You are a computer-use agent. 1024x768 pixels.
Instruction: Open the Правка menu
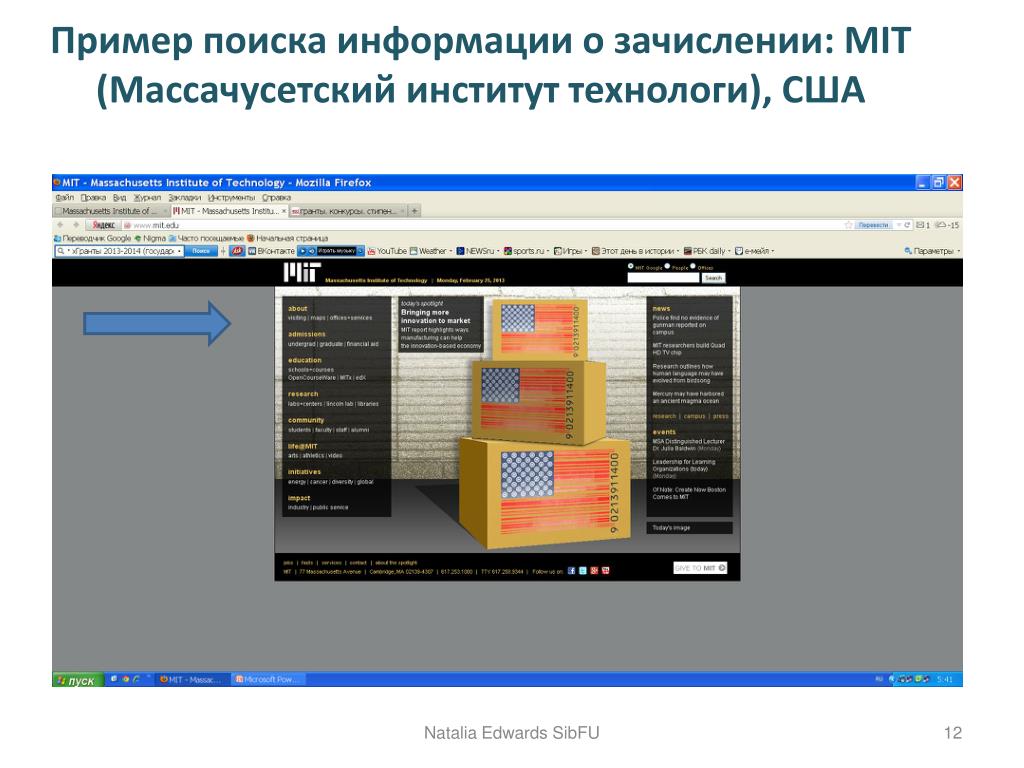point(93,197)
